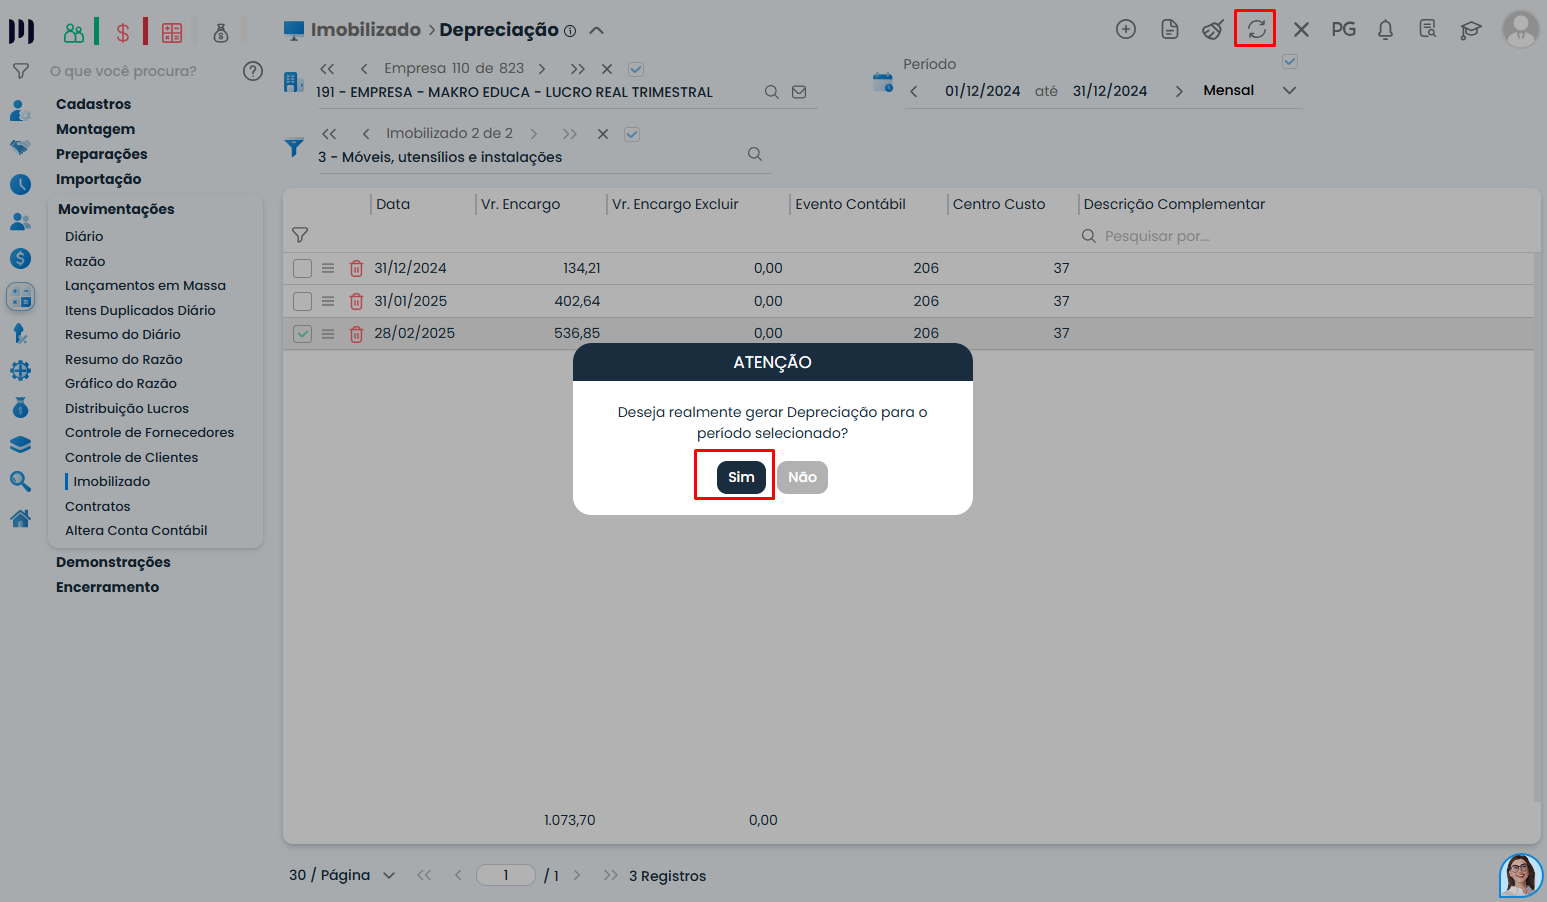Click the refresh arrows icon in top toolbar
This screenshot has width=1547, height=902.
coord(1256,29)
